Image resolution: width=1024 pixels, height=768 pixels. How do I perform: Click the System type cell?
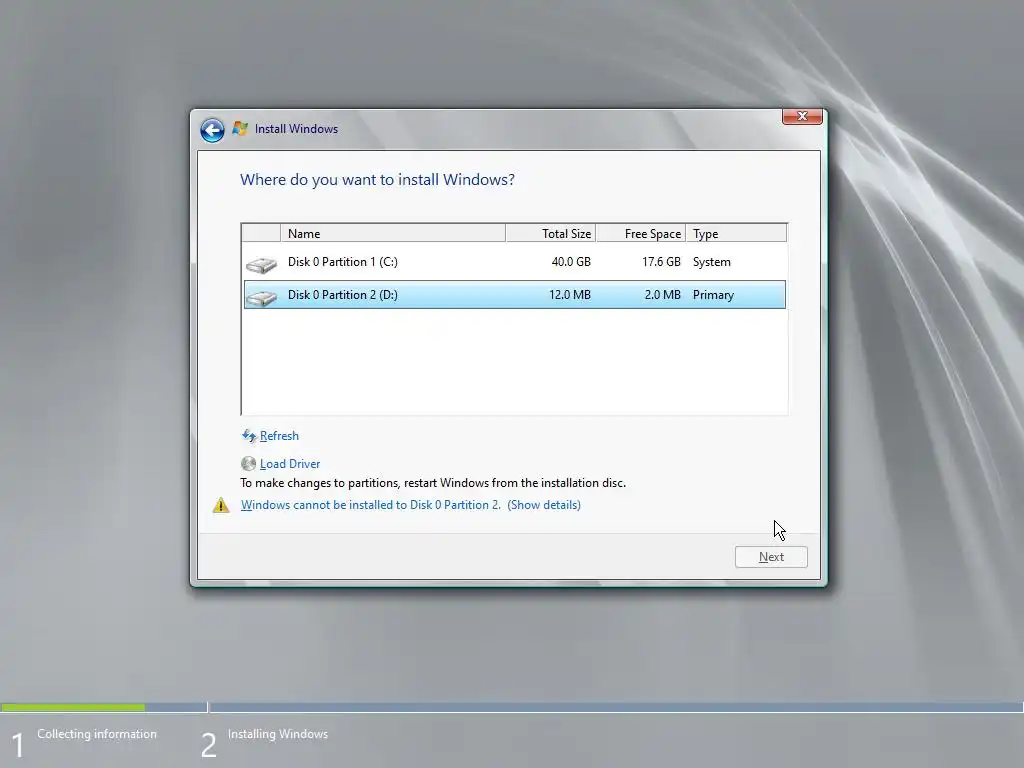click(x=712, y=262)
